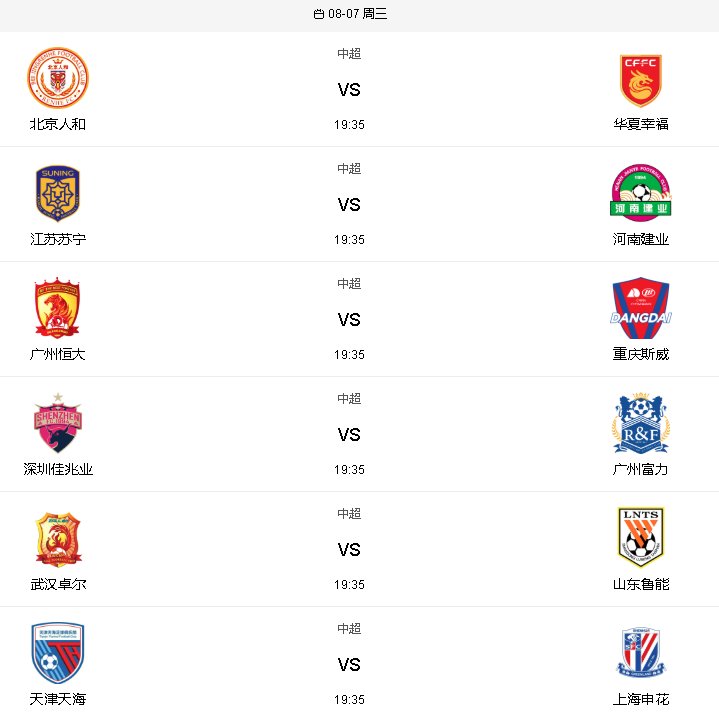The width and height of the screenshot is (719, 718).
Task: Select the R&F Guangzhou blue crest
Action: 641,423
